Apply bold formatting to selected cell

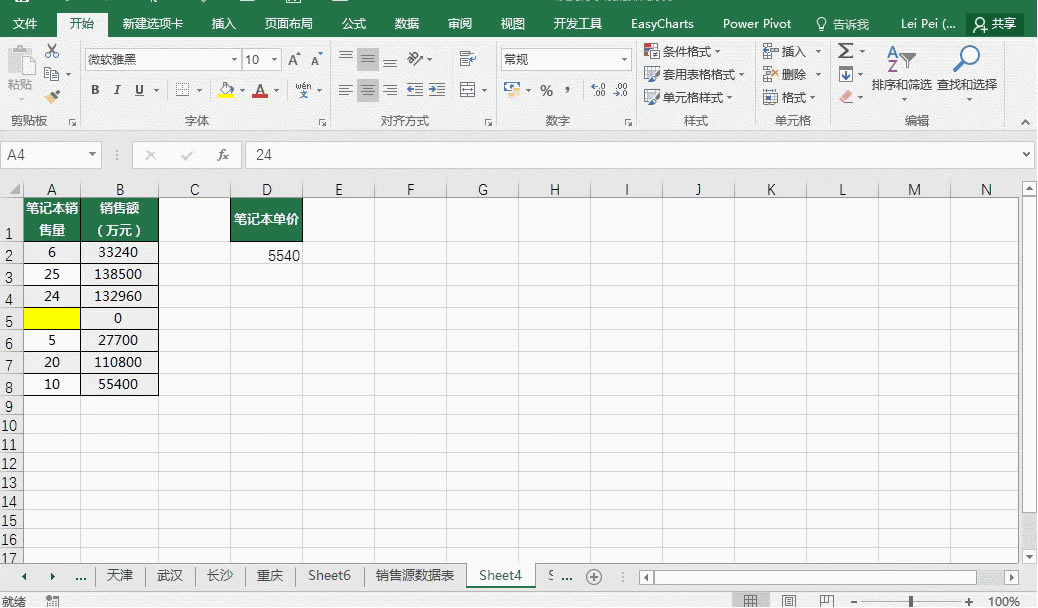point(95,89)
